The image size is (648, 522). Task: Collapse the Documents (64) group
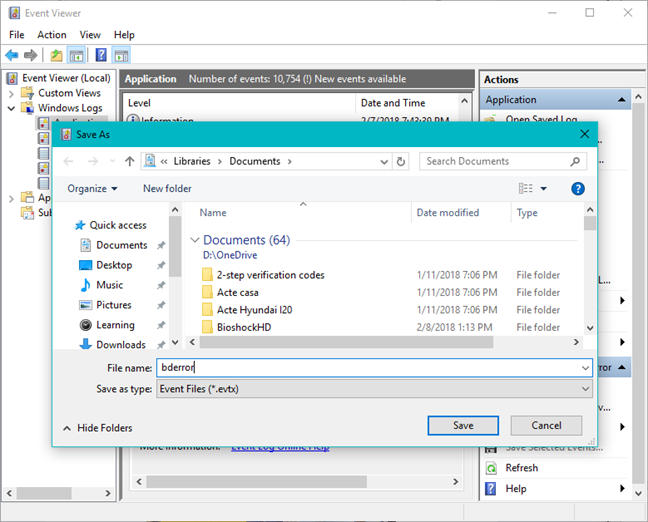[x=195, y=240]
